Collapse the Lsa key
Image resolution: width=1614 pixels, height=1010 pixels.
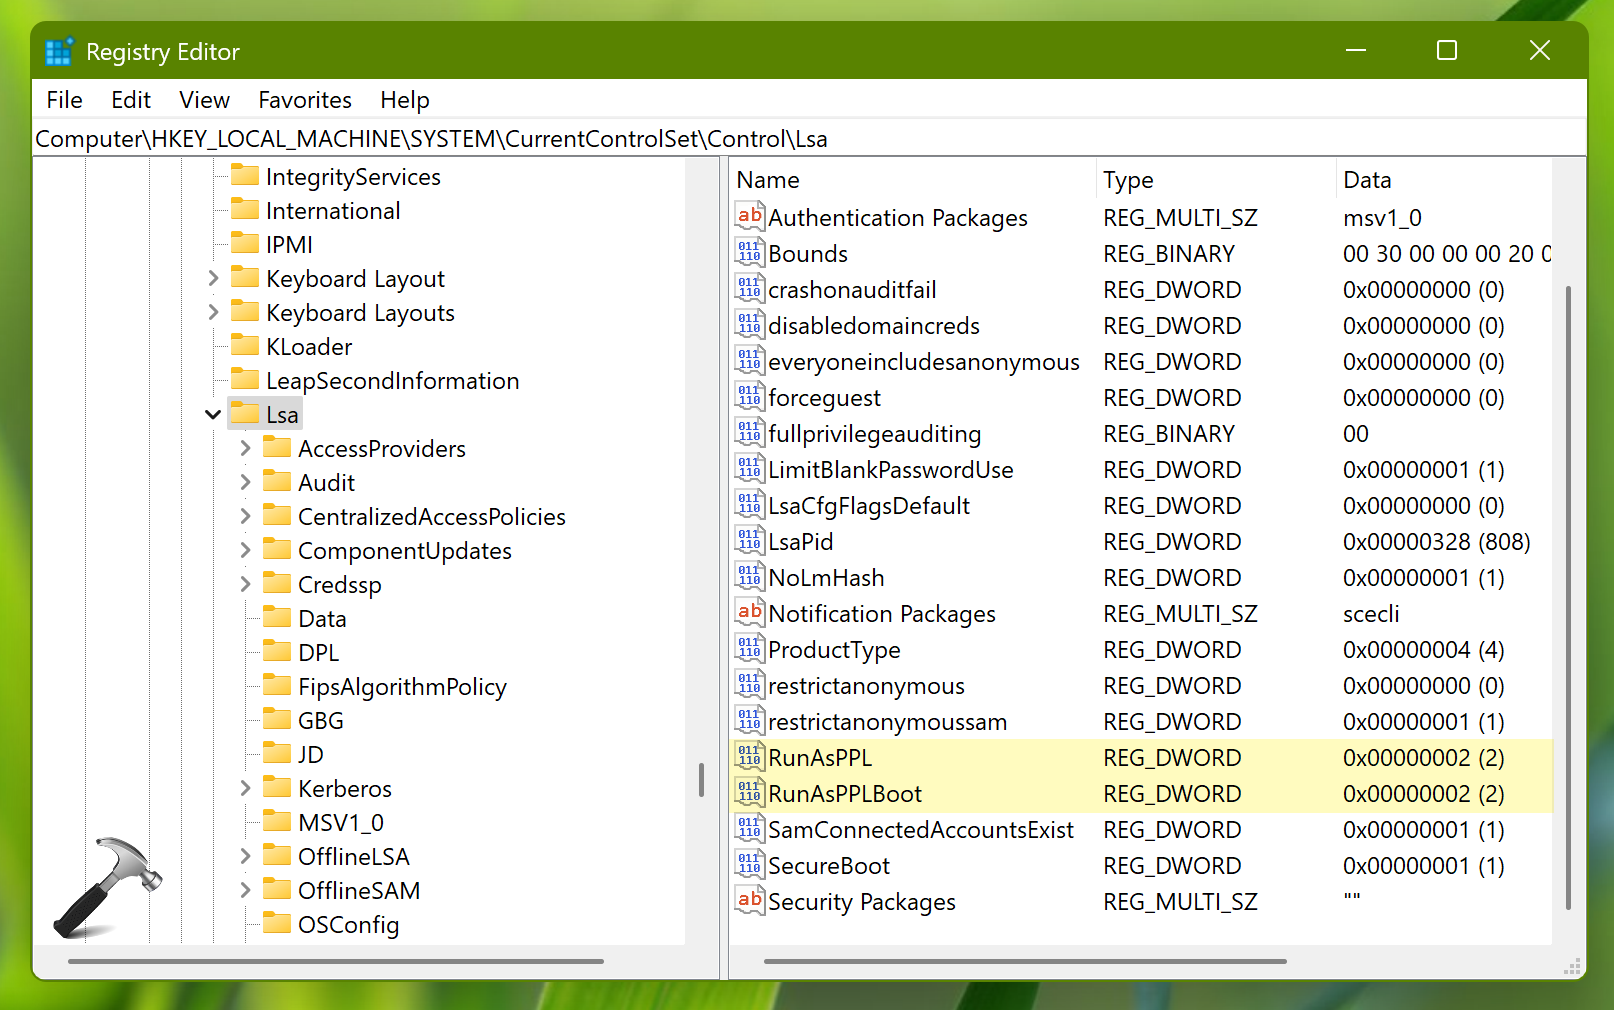(213, 414)
